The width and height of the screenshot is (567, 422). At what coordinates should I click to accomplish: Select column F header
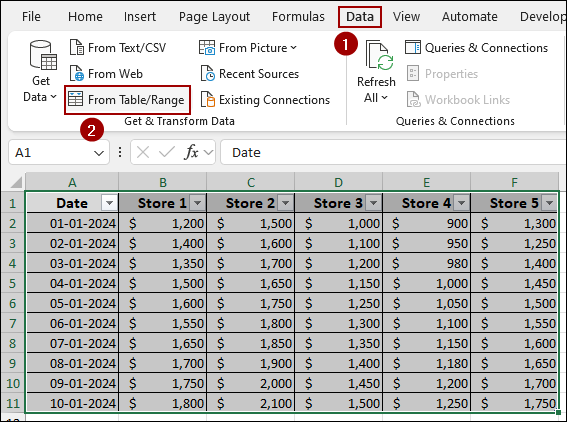(x=515, y=182)
